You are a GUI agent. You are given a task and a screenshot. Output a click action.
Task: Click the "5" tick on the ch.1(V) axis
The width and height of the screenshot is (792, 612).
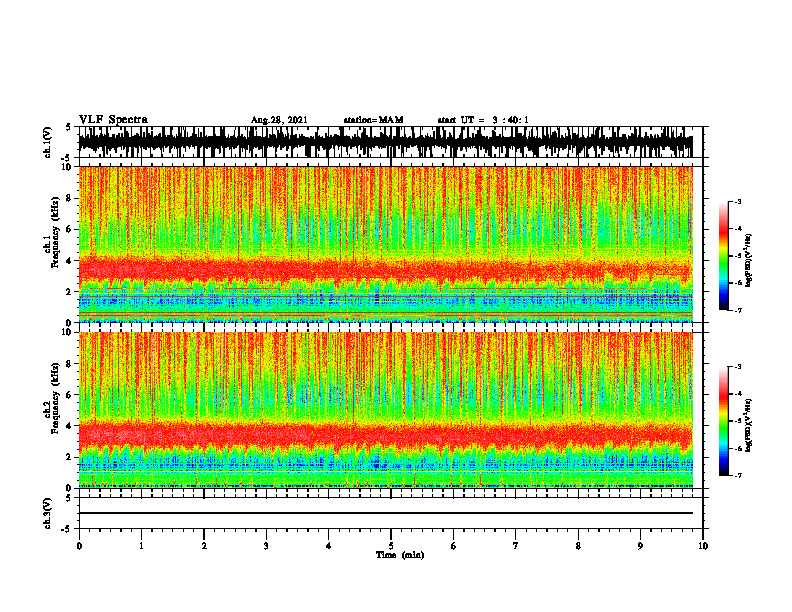coord(68,128)
